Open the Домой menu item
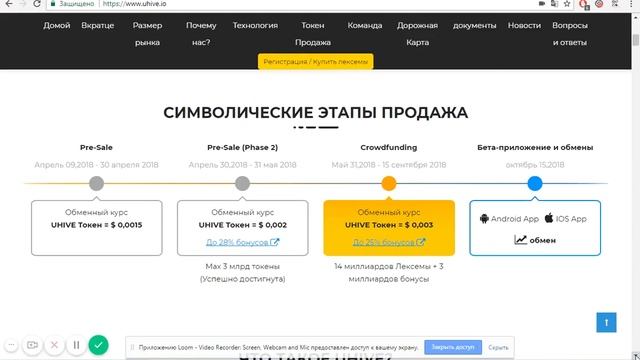 click(57, 25)
